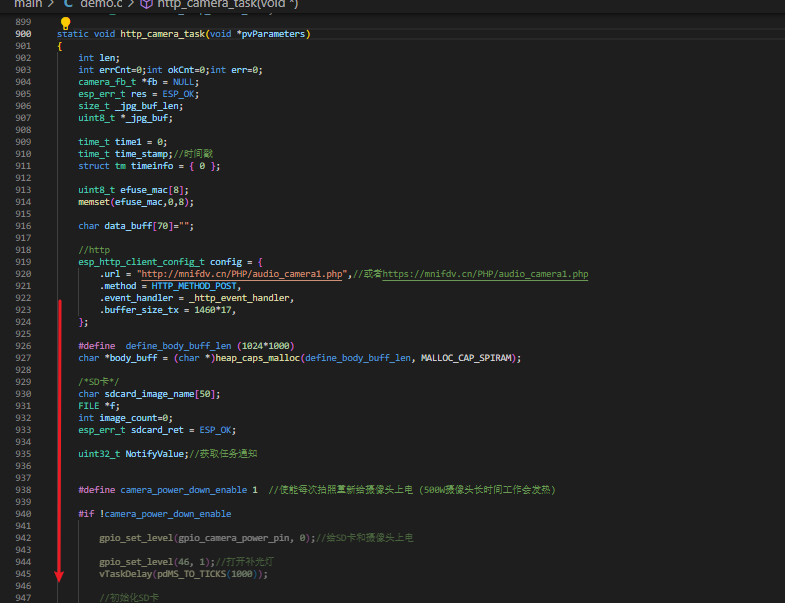Click the image_count variable on line 932
The width and height of the screenshot is (785, 603).
(128, 418)
